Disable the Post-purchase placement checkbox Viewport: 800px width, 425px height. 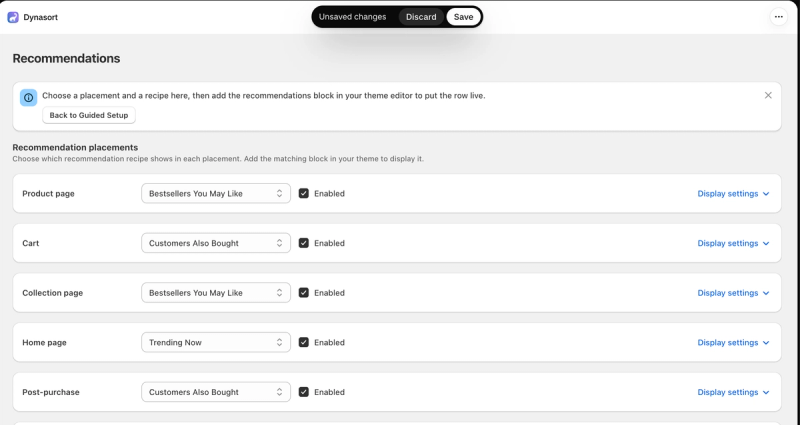[304, 392]
